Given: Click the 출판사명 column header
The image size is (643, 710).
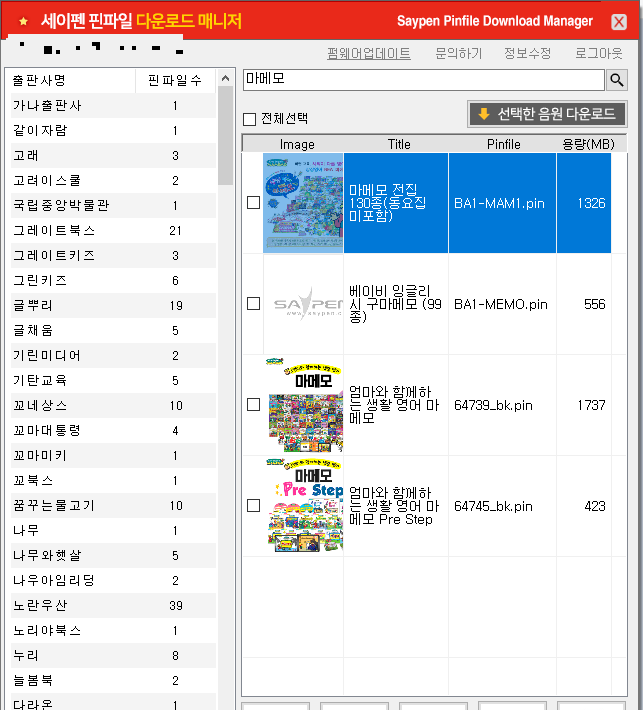Looking at the screenshot, I should click(73, 80).
